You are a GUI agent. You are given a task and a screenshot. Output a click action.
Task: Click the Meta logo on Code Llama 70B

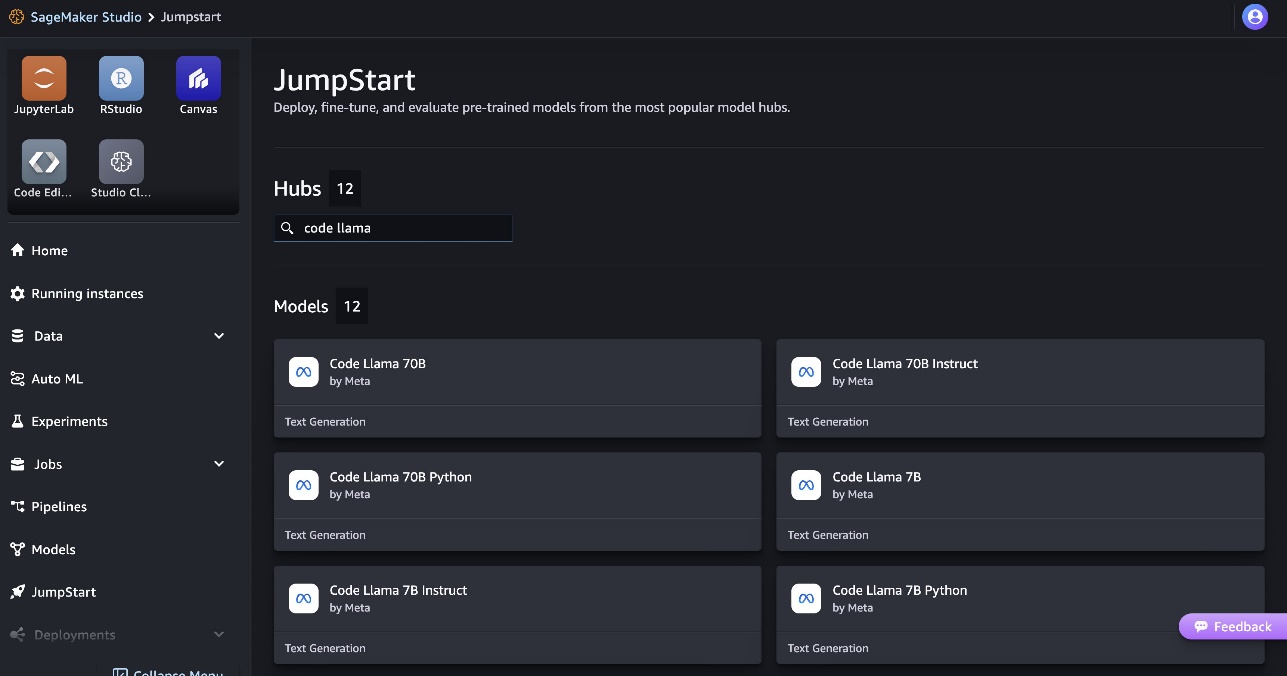(304, 372)
